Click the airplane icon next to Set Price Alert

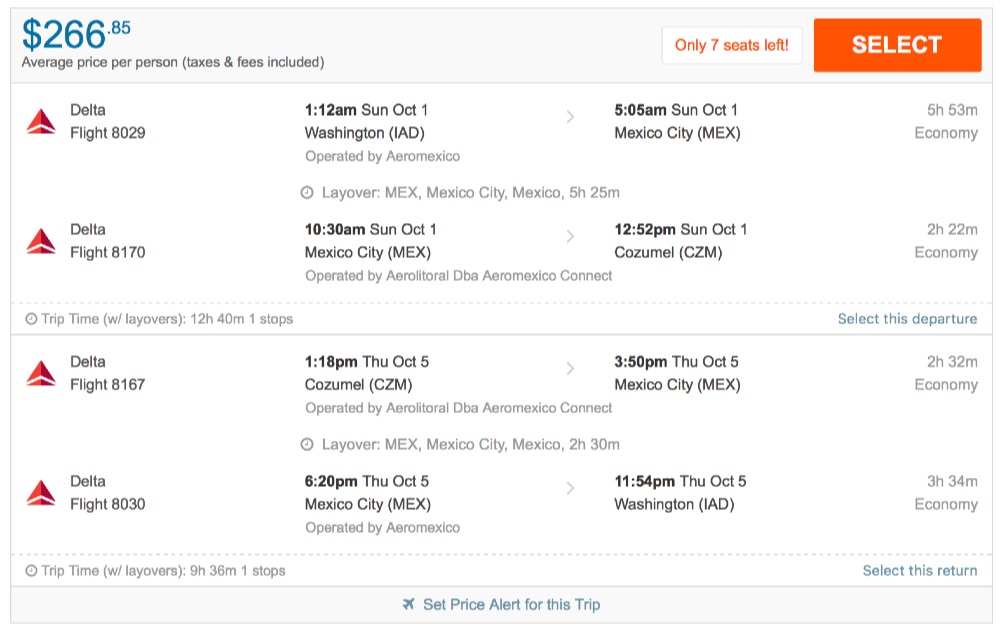pyautogui.click(x=408, y=604)
